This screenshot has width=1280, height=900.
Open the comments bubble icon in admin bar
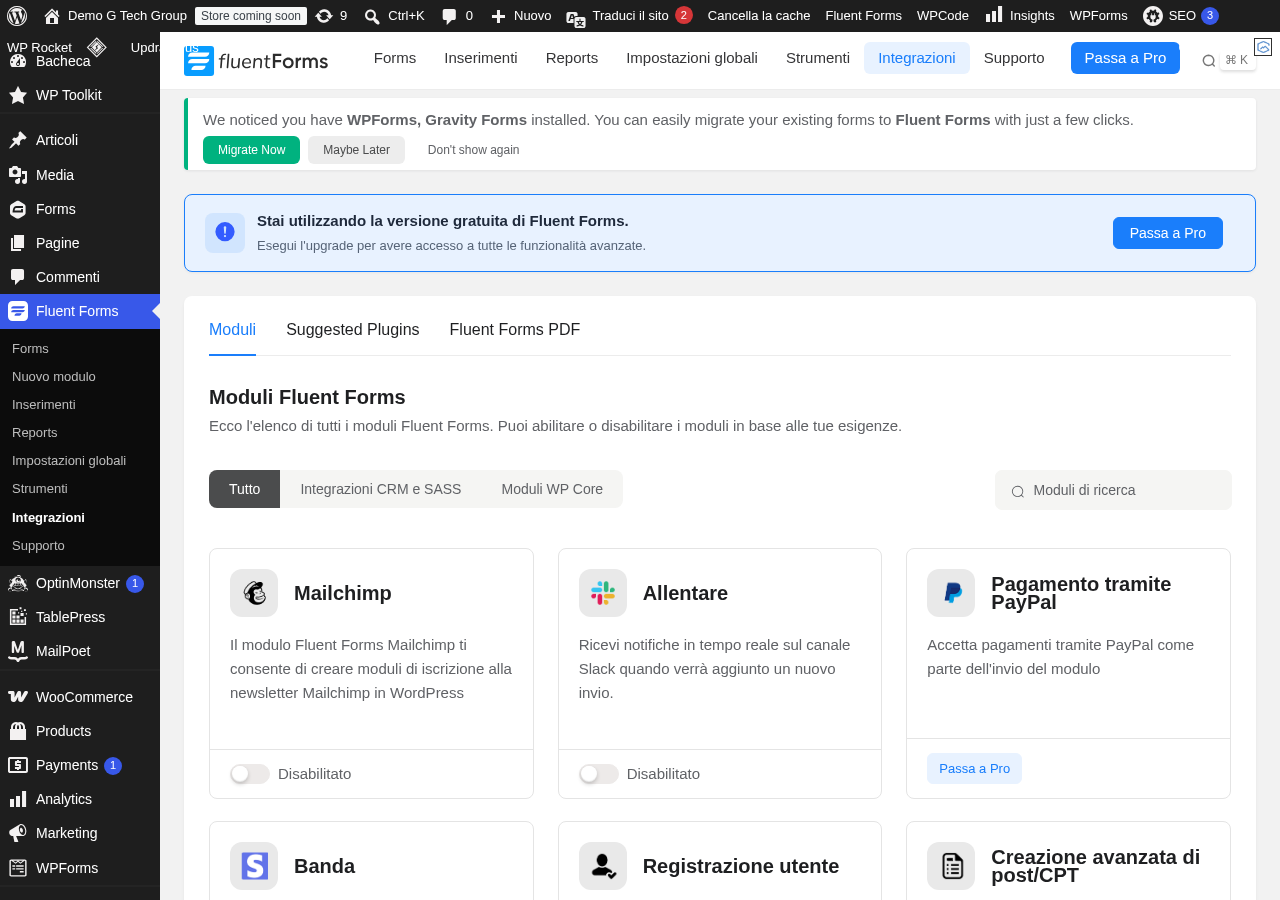click(449, 16)
